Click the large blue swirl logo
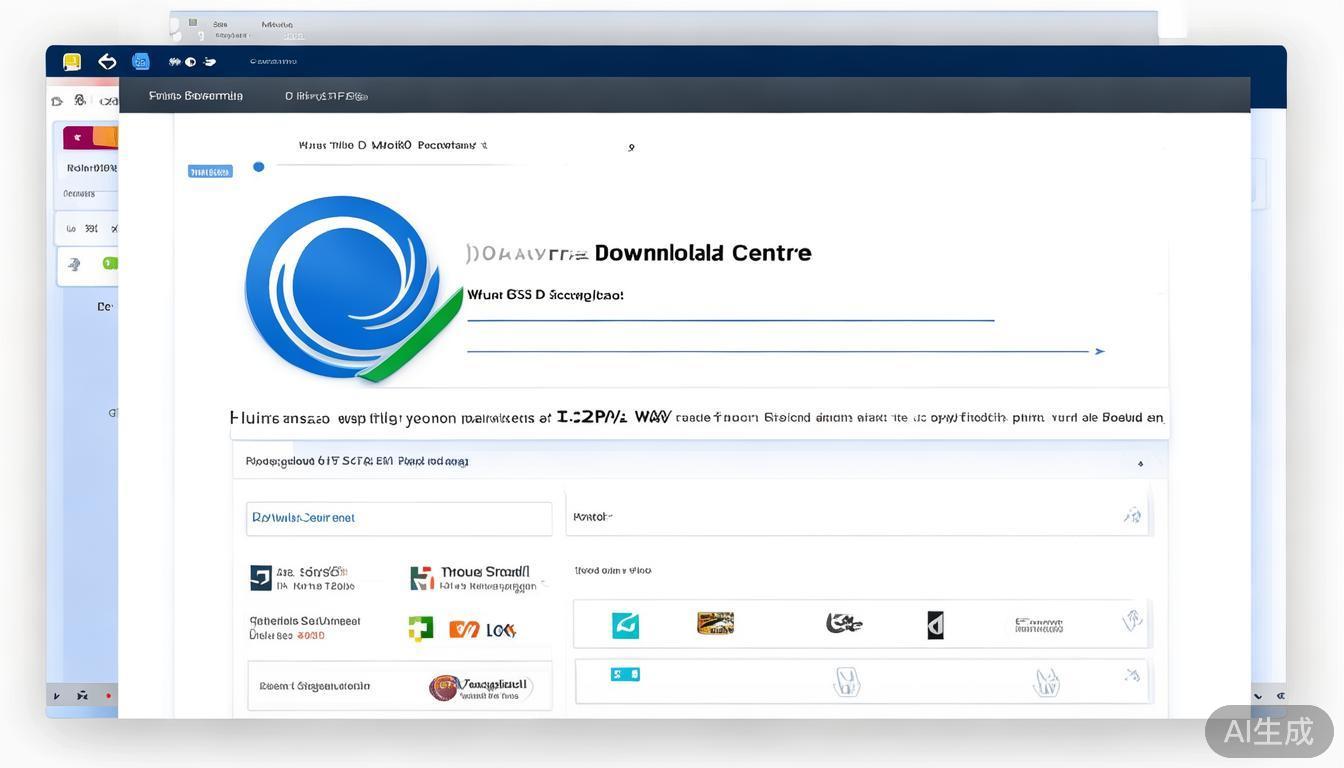 [x=345, y=288]
